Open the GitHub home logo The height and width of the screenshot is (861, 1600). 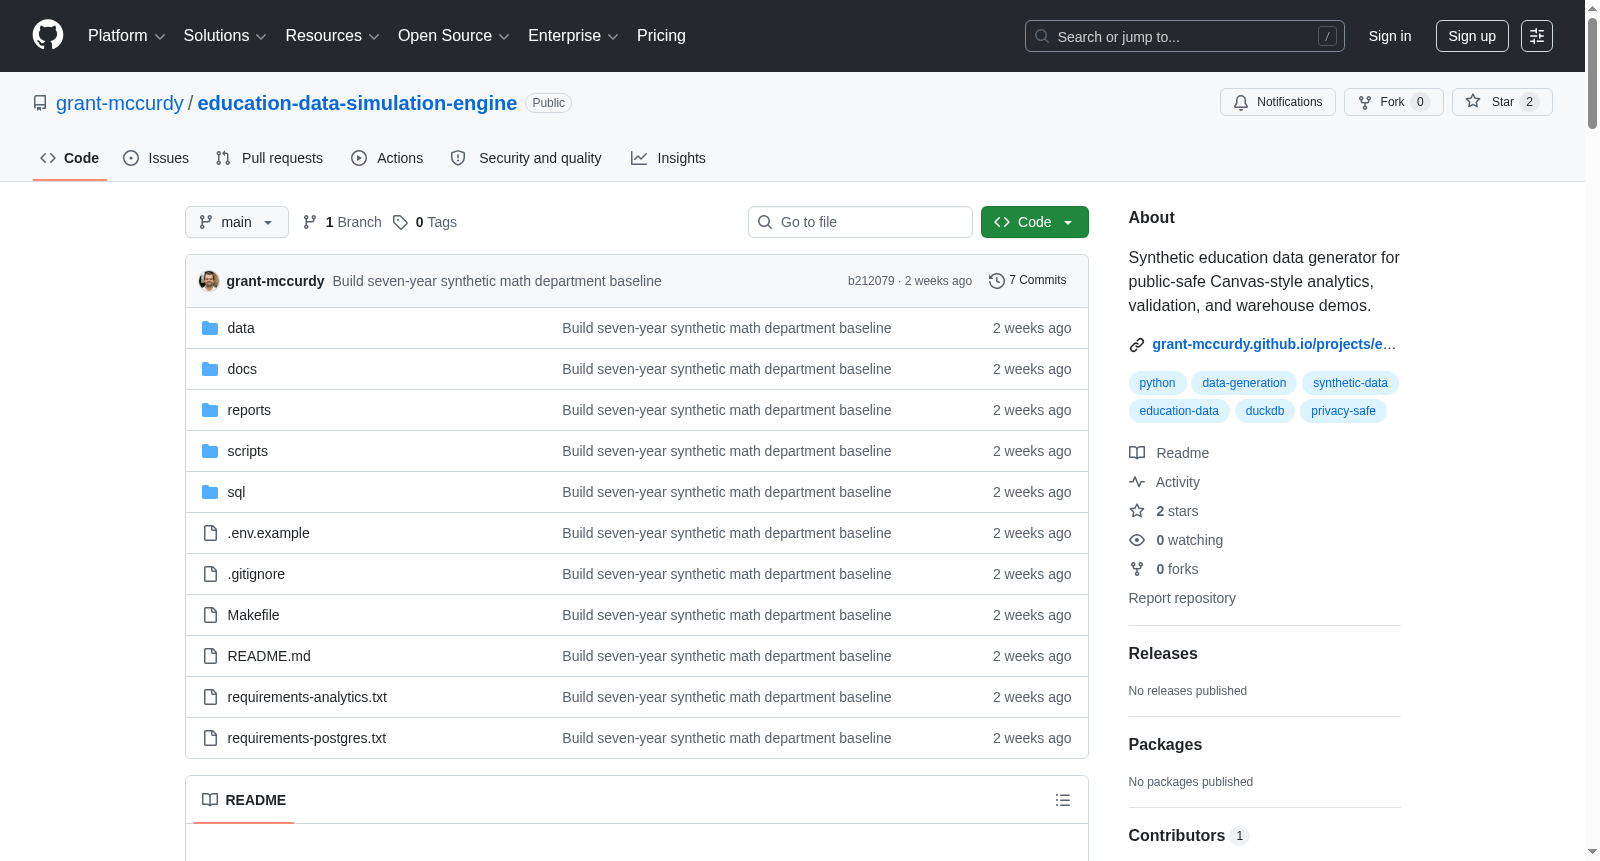pos(48,36)
